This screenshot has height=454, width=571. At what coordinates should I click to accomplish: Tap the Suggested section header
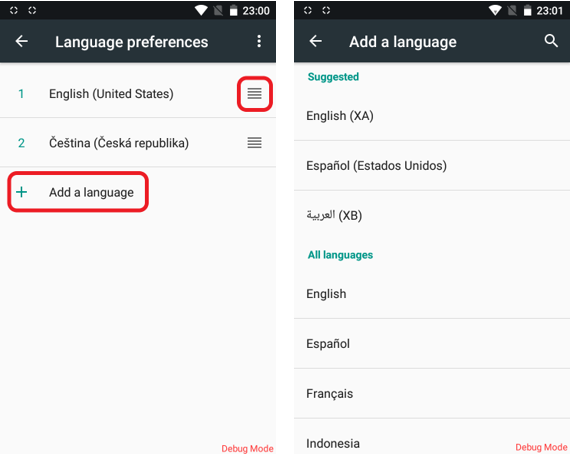click(333, 77)
